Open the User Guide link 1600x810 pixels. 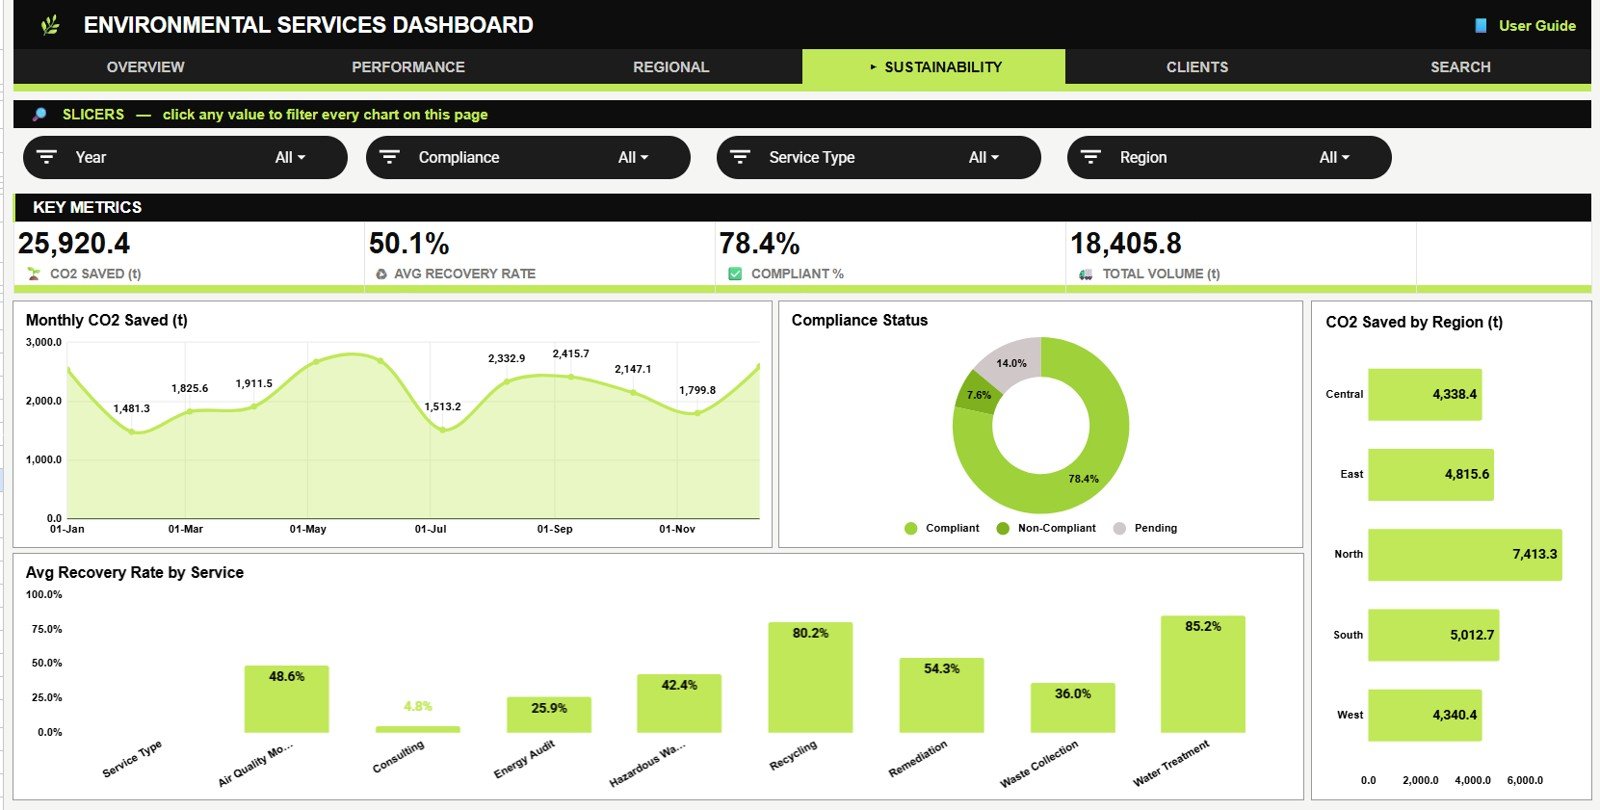(1537, 26)
